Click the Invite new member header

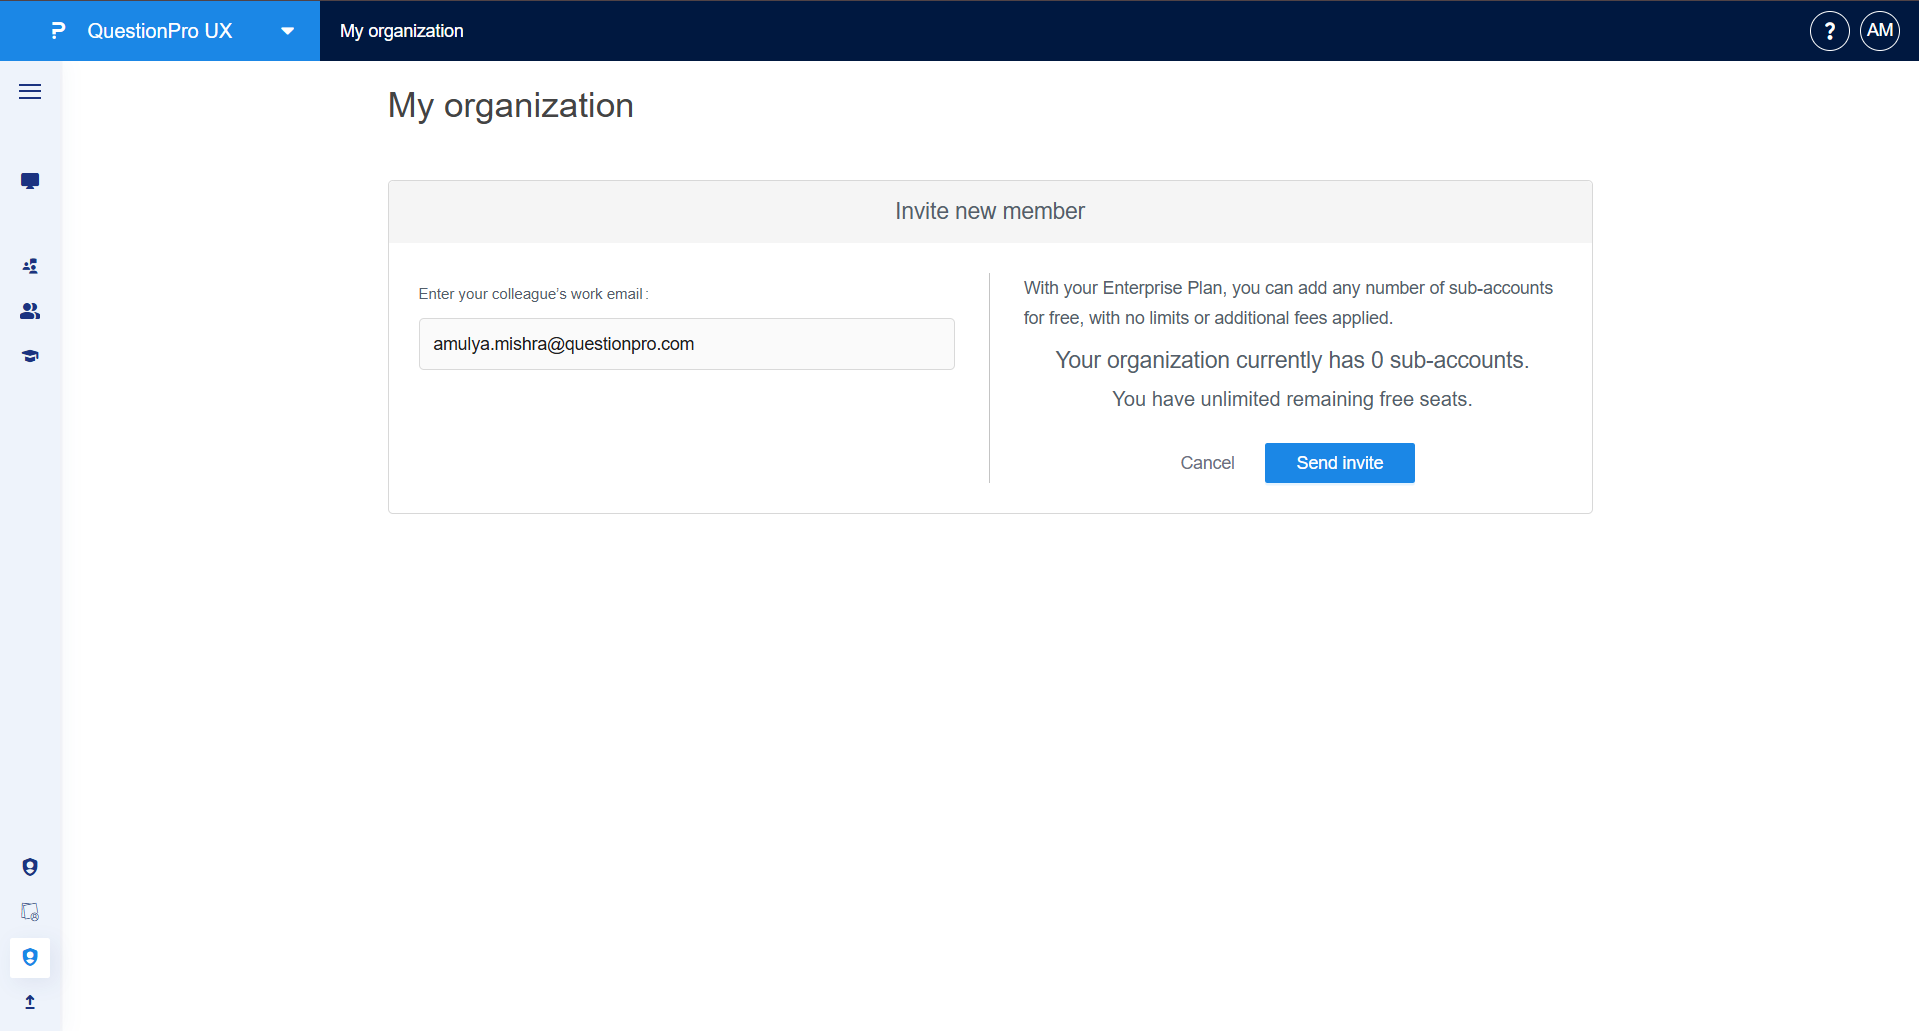tap(989, 211)
